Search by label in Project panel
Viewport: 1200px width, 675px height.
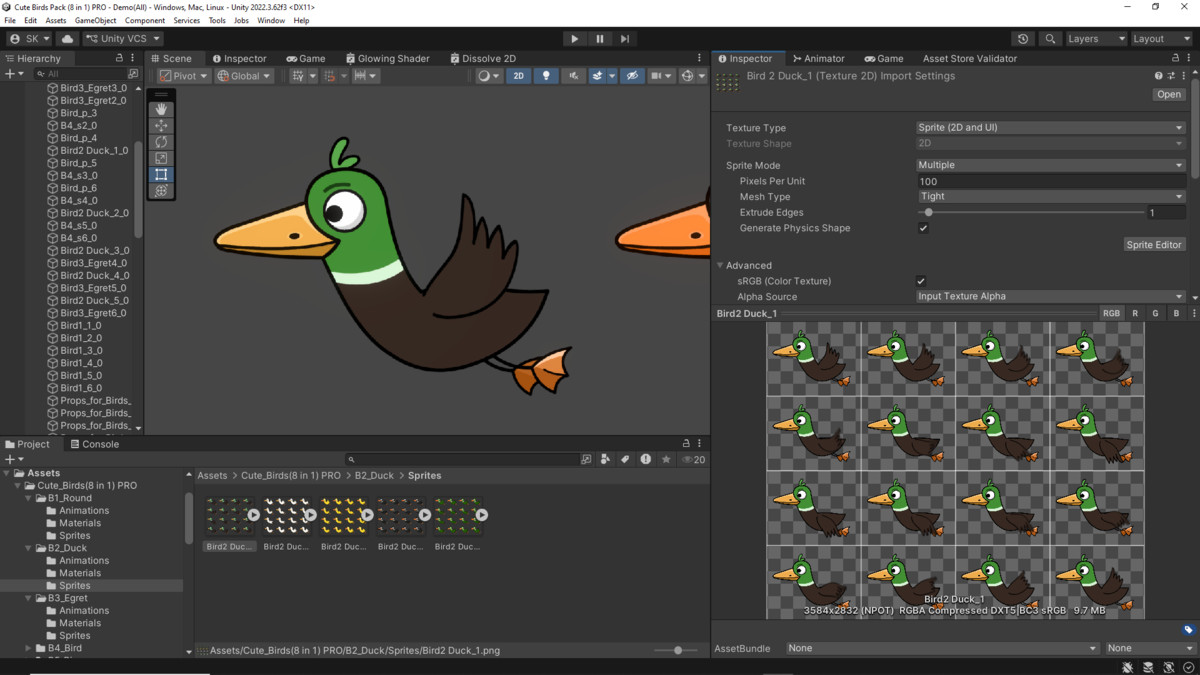point(625,459)
